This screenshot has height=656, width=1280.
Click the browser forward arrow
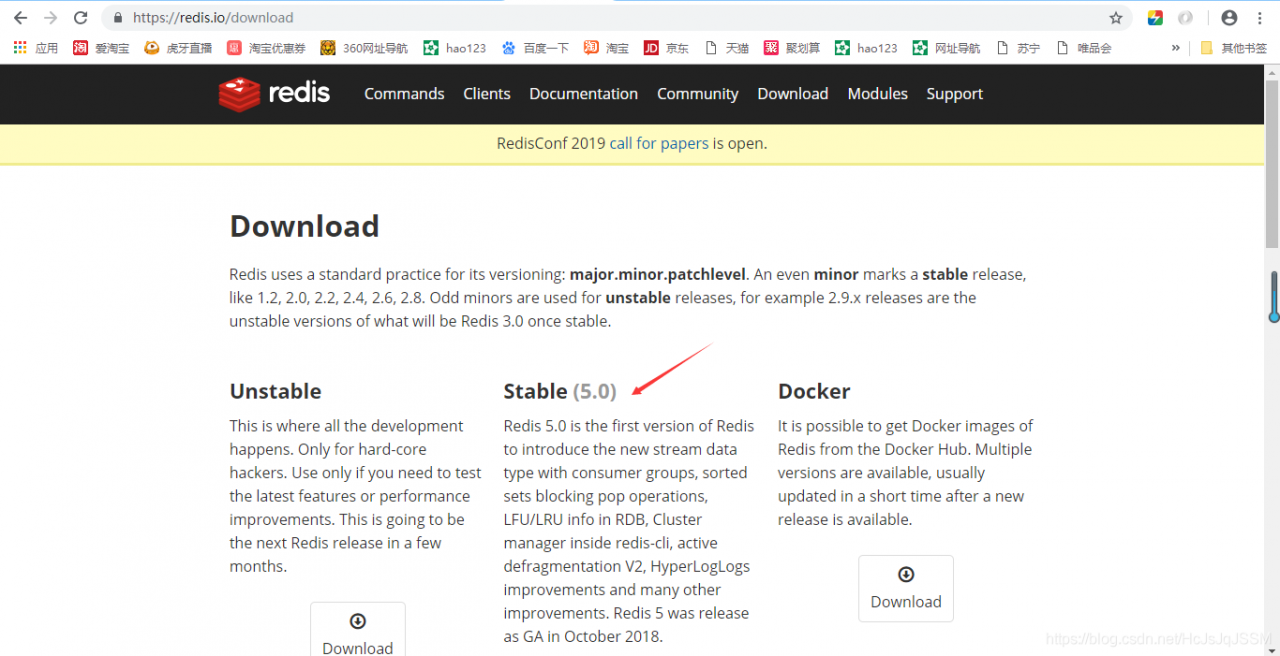pos(50,18)
